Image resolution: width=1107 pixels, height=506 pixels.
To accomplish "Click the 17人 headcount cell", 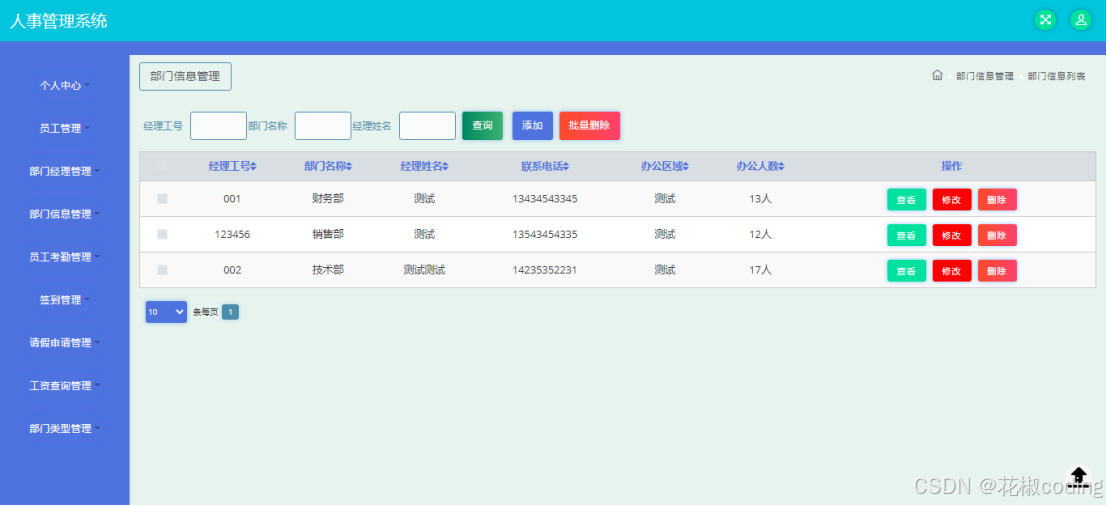I will (x=760, y=270).
